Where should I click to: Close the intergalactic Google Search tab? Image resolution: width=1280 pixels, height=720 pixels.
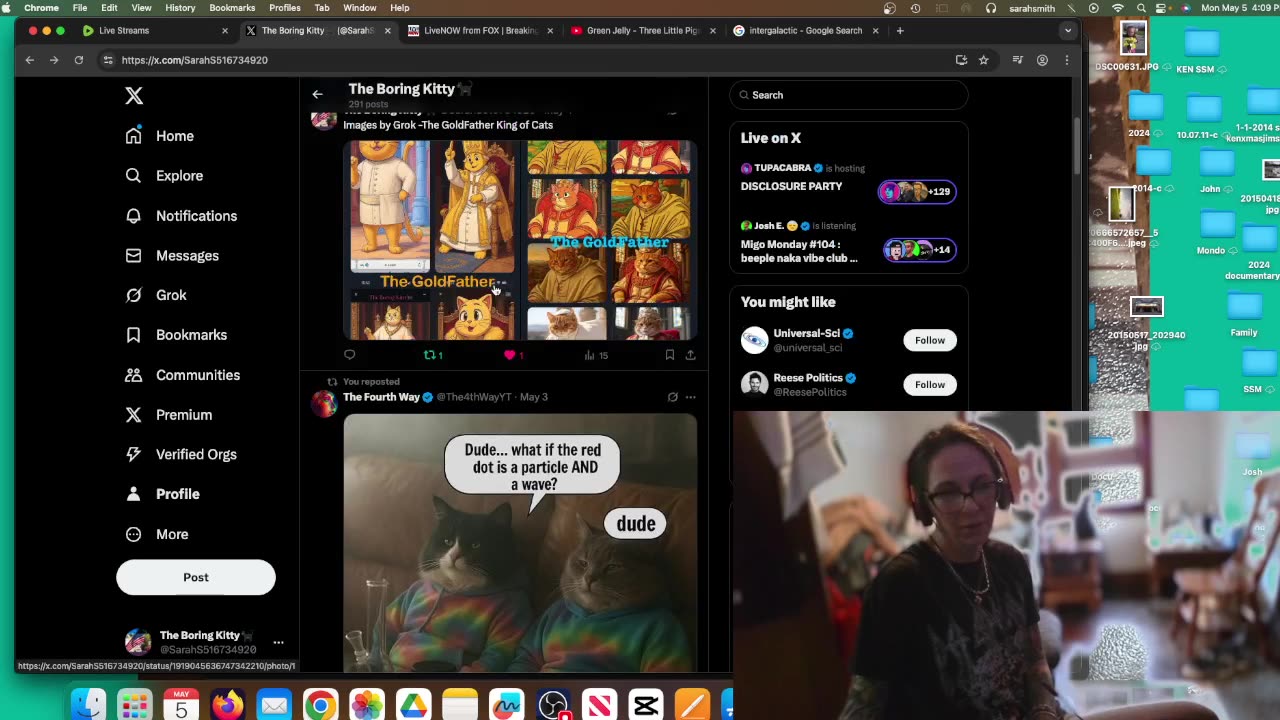875,31
